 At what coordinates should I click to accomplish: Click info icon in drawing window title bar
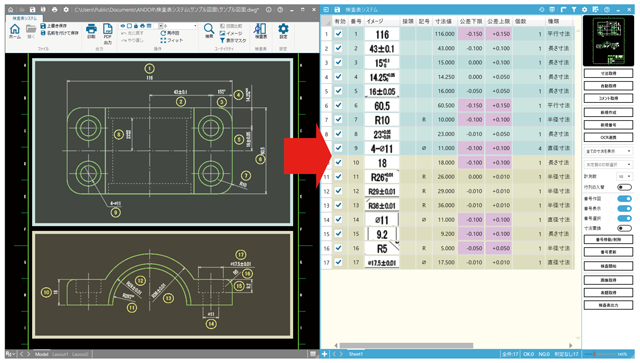[269, 9]
